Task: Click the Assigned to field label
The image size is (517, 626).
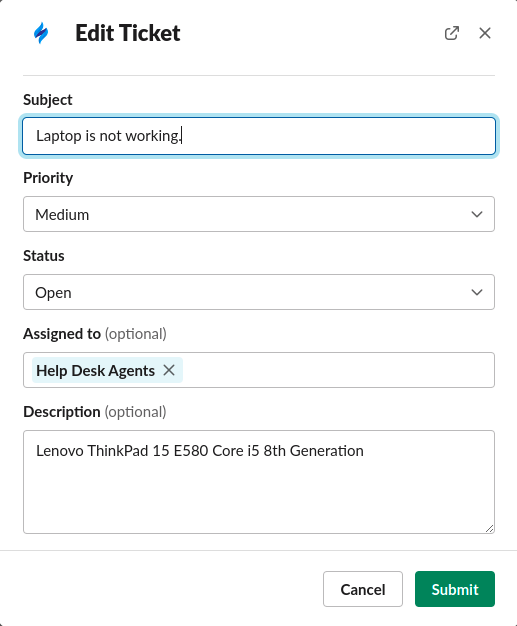Action: (x=62, y=334)
